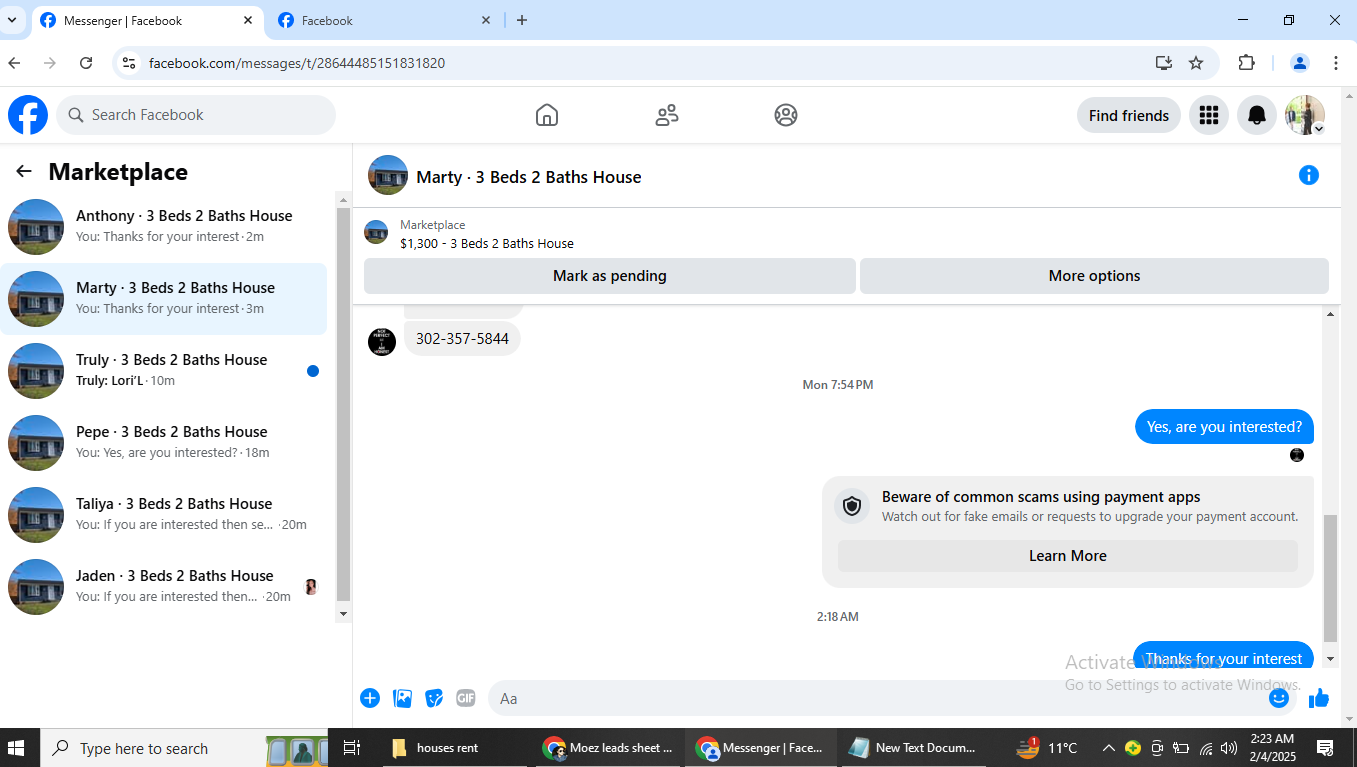
Task: Click the conversation list scrollbar
Action: (344, 403)
